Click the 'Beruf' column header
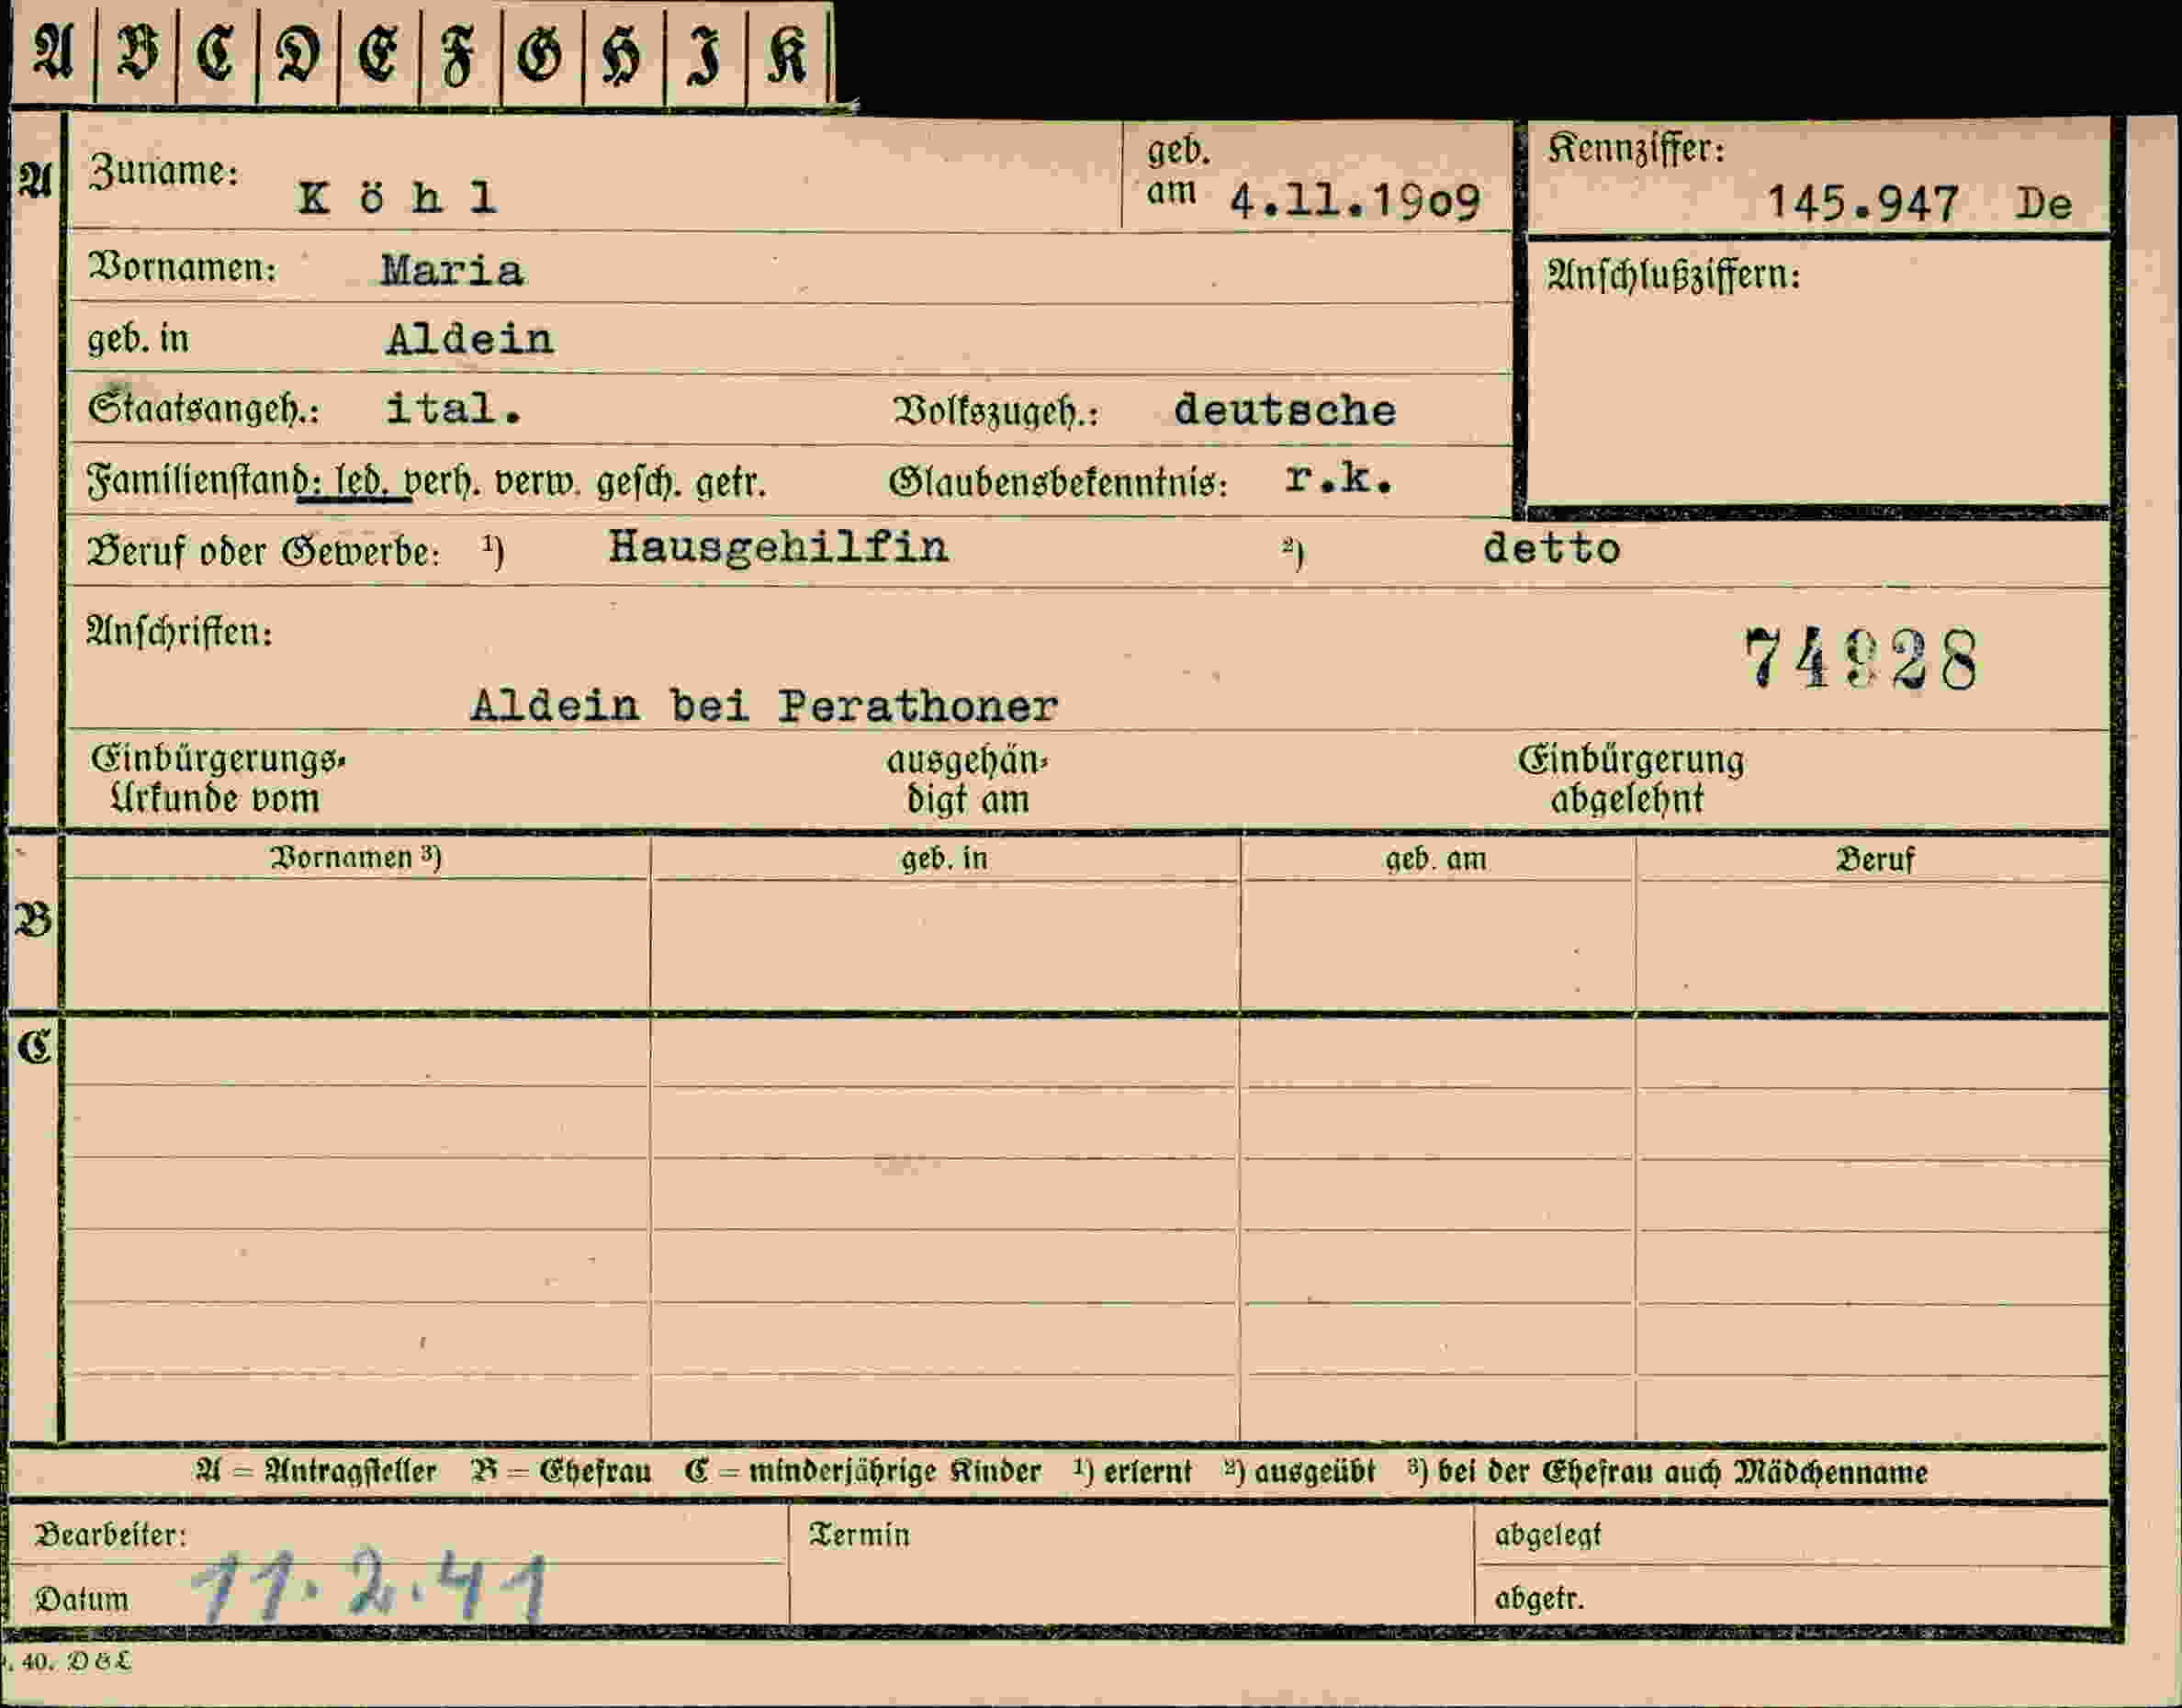Screen dimensions: 2182x1708 1875,860
